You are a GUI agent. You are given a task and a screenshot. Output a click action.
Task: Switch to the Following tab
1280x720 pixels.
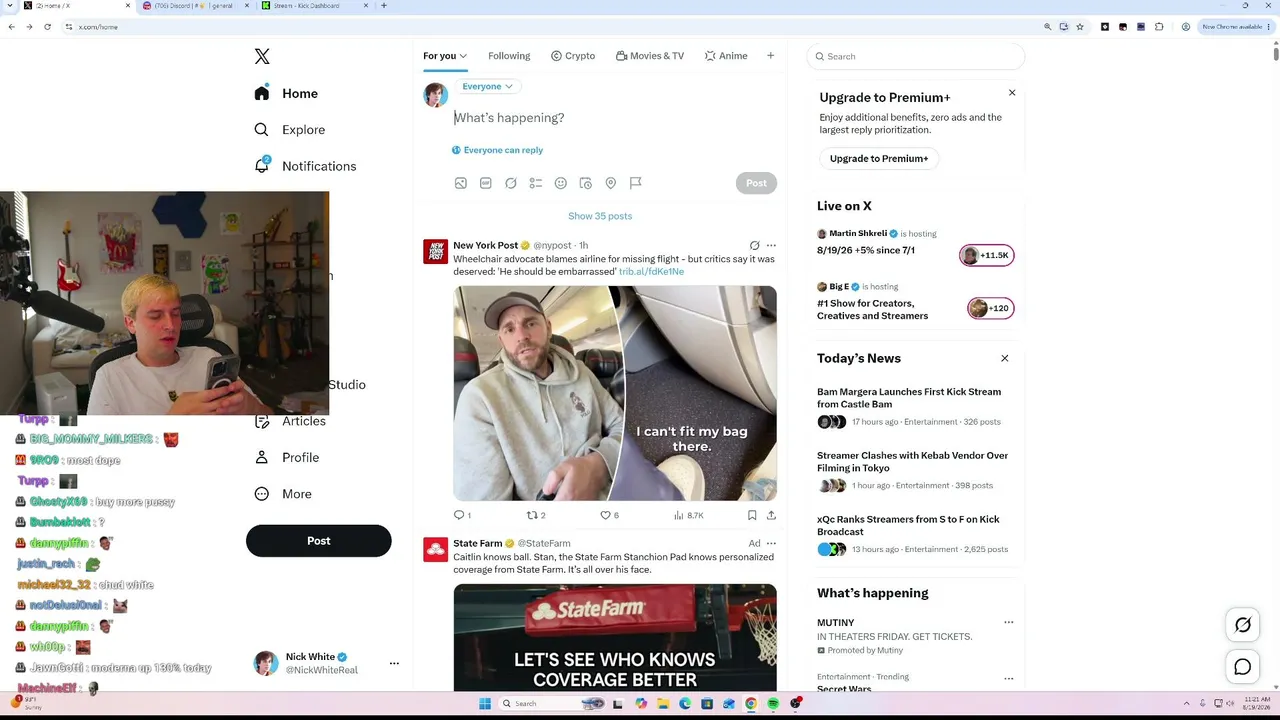click(509, 56)
